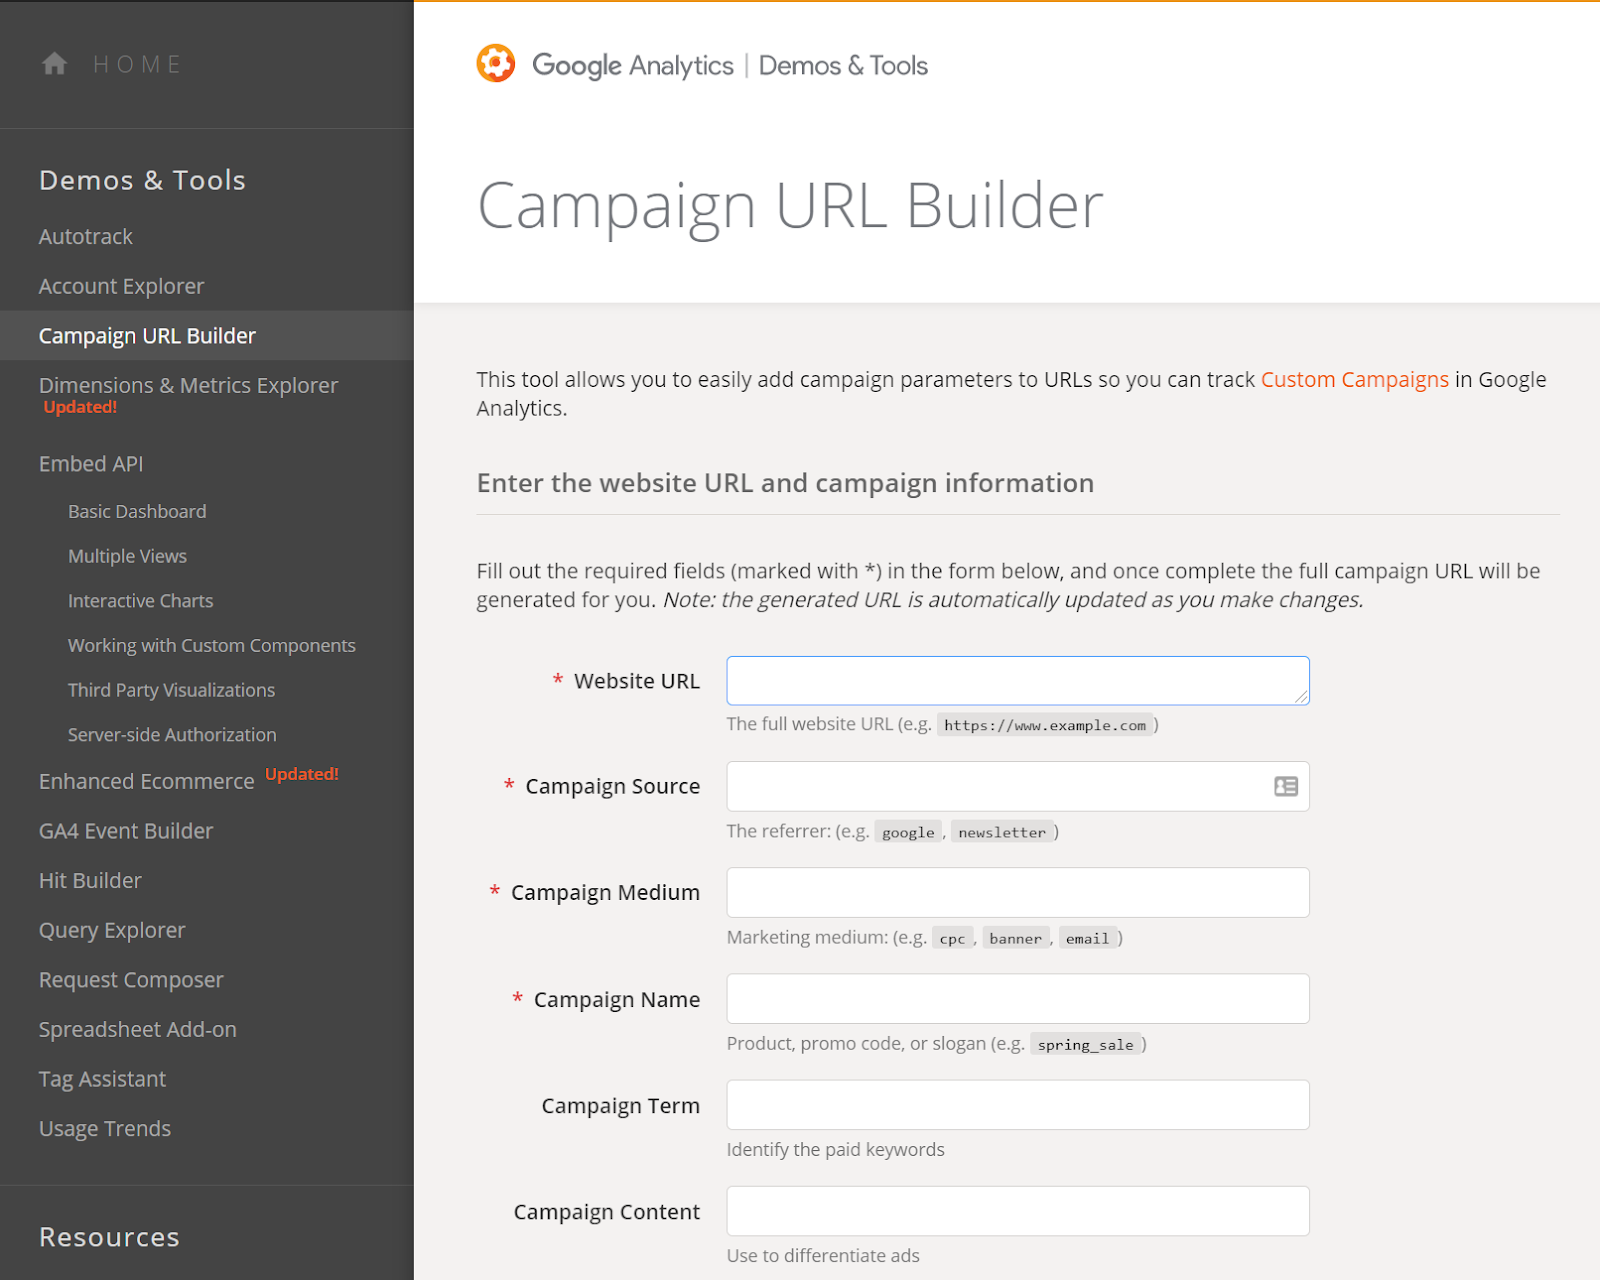Screen dimensions: 1600x1280
Task: Open Usage Trends page
Action: [105, 1129]
